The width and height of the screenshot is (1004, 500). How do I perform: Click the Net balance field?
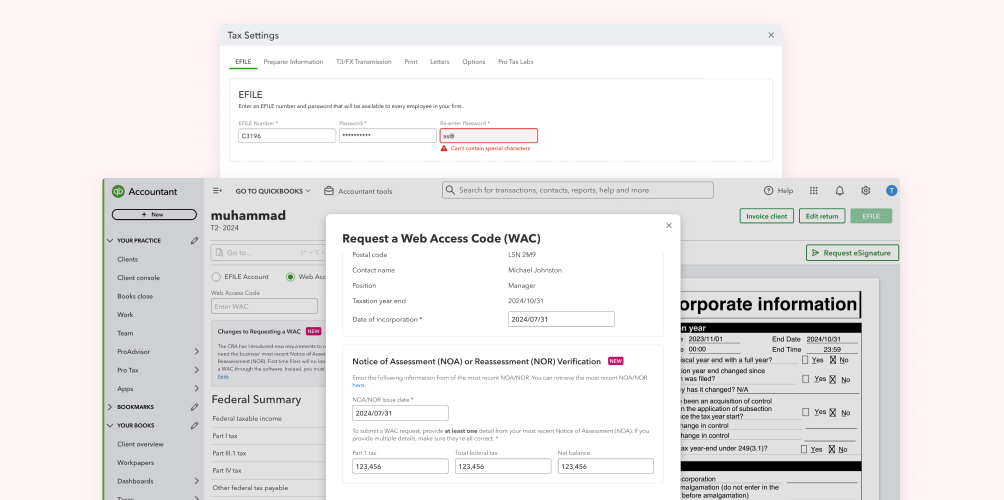pos(606,466)
